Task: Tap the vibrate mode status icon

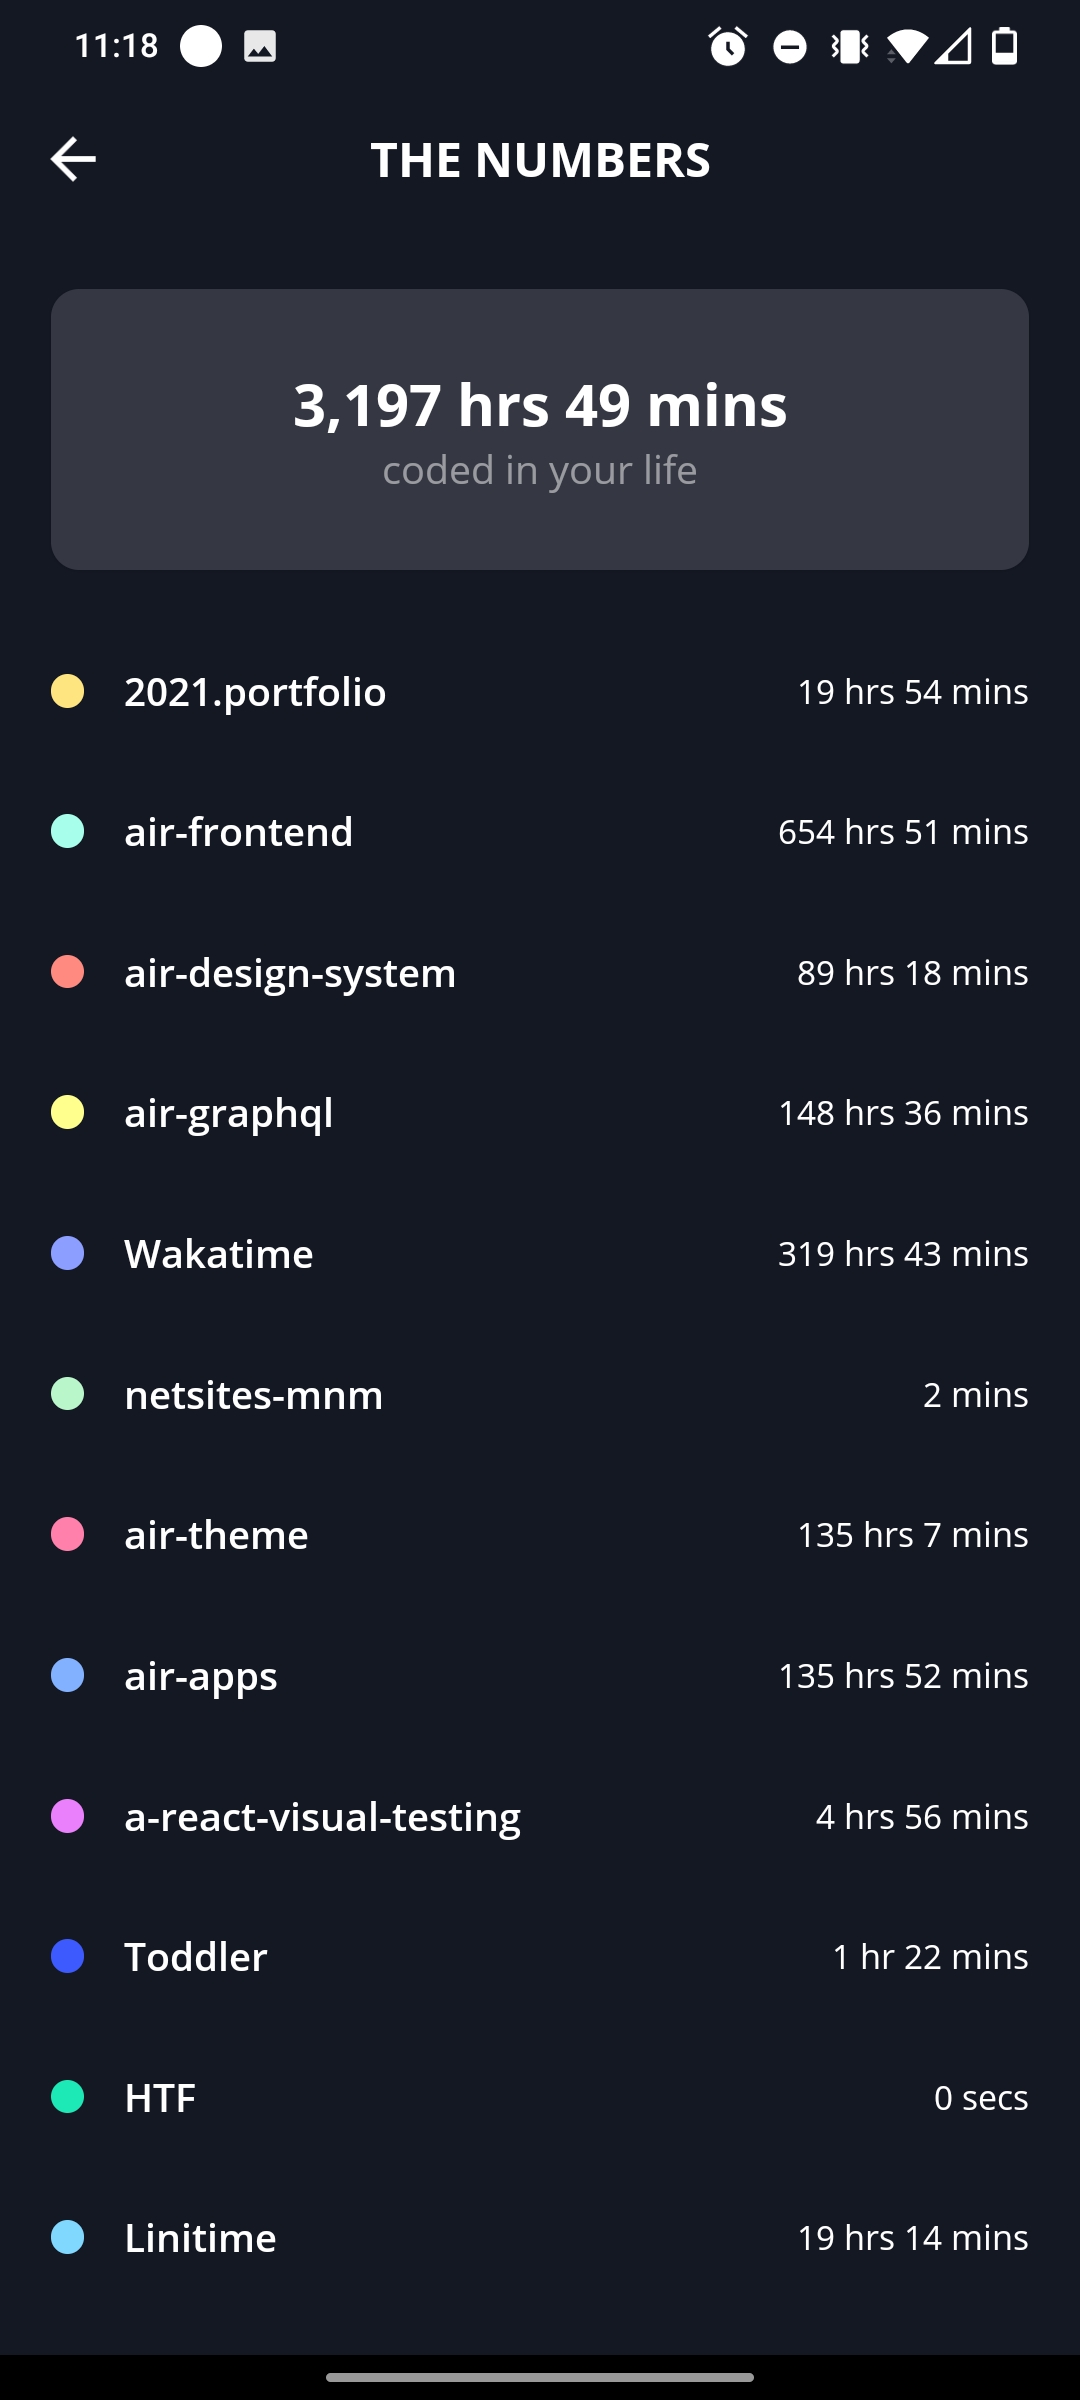Action: click(x=850, y=46)
